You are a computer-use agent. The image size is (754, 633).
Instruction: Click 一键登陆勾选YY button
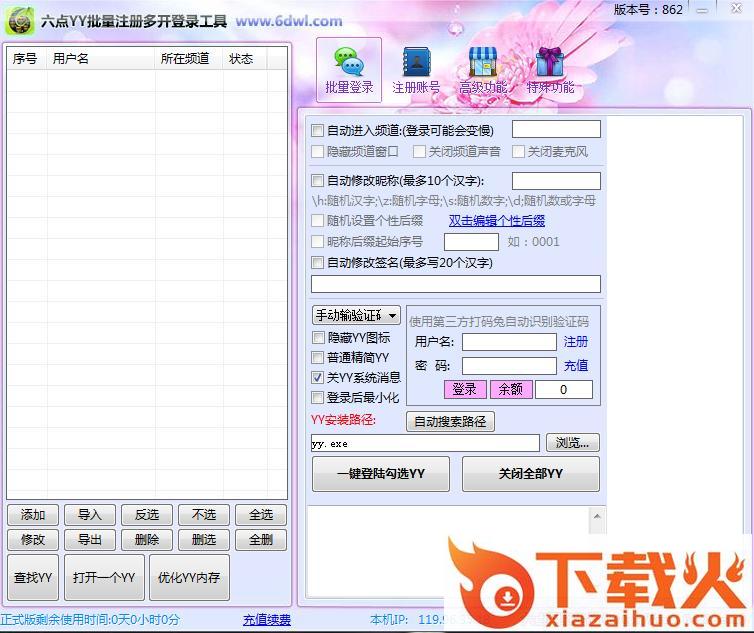(x=381, y=474)
